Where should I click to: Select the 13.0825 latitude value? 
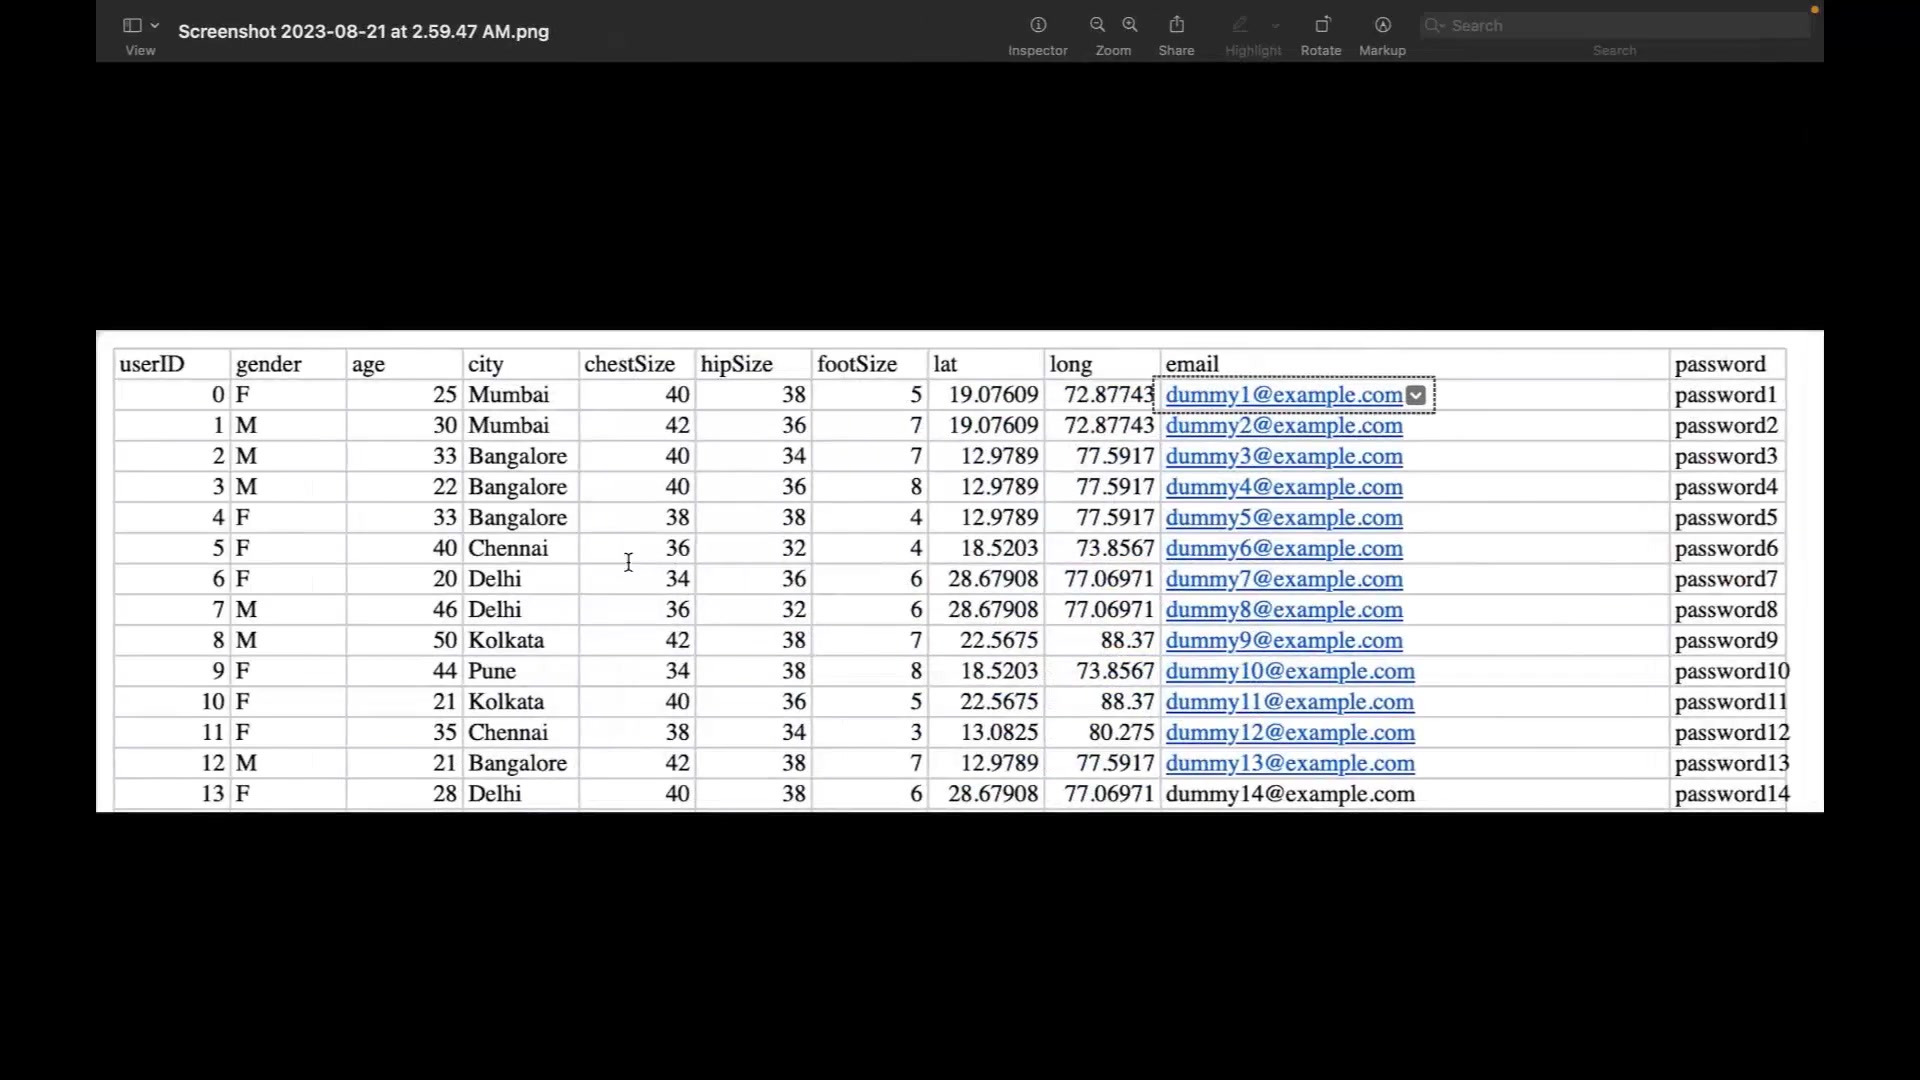tap(999, 732)
